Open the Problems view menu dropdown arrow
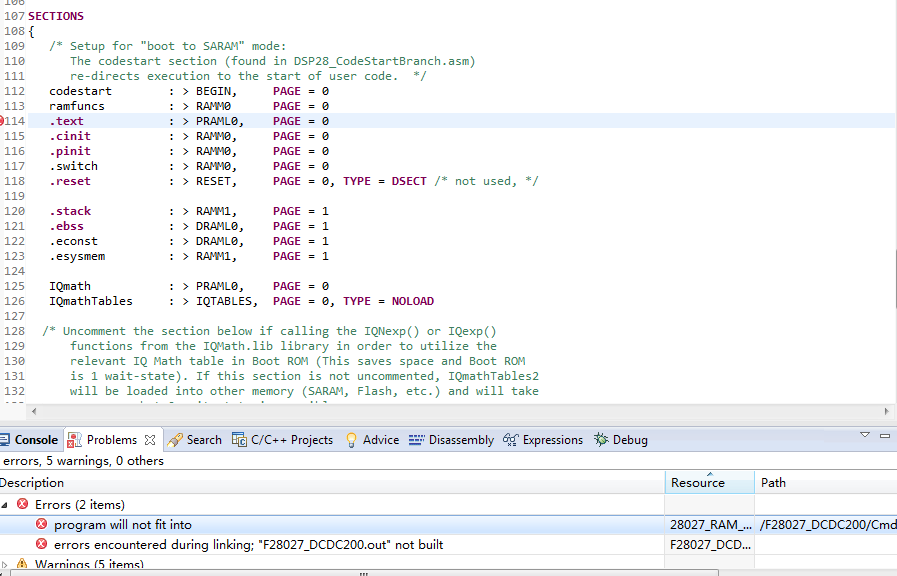The image size is (897, 576). coord(865,435)
